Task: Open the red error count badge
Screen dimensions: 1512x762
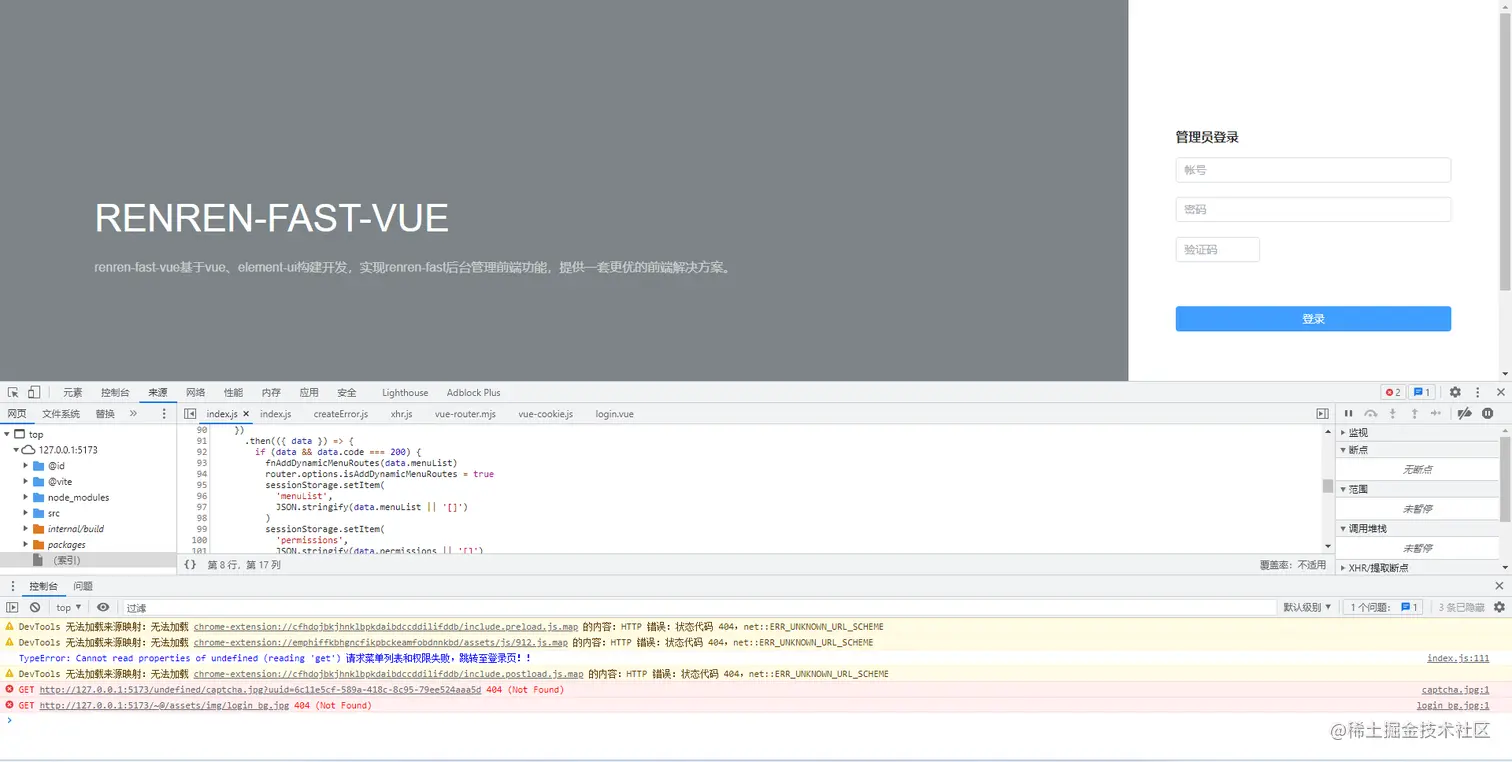Action: pyautogui.click(x=1392, y=393)
